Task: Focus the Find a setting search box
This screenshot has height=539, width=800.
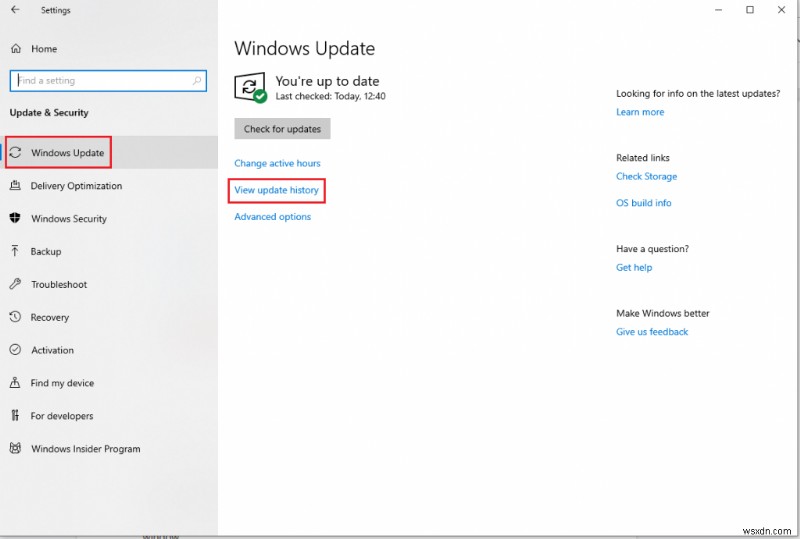Action: (x=108, y=81)
